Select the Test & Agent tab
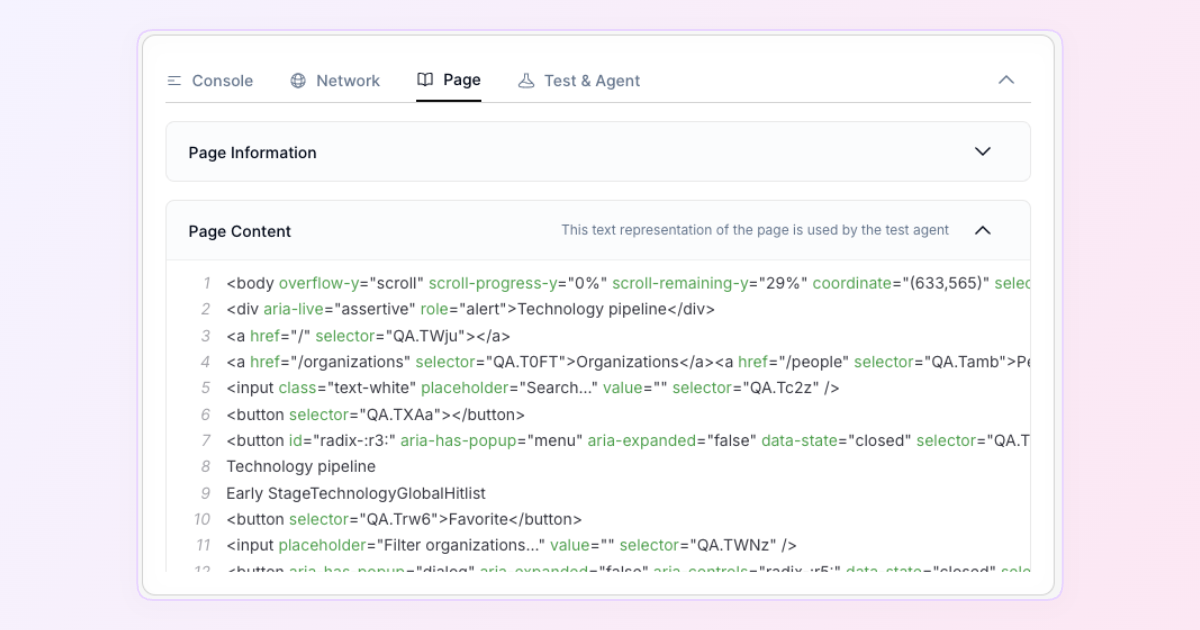This screenshot has height=630, width=1200. point(591,81)
